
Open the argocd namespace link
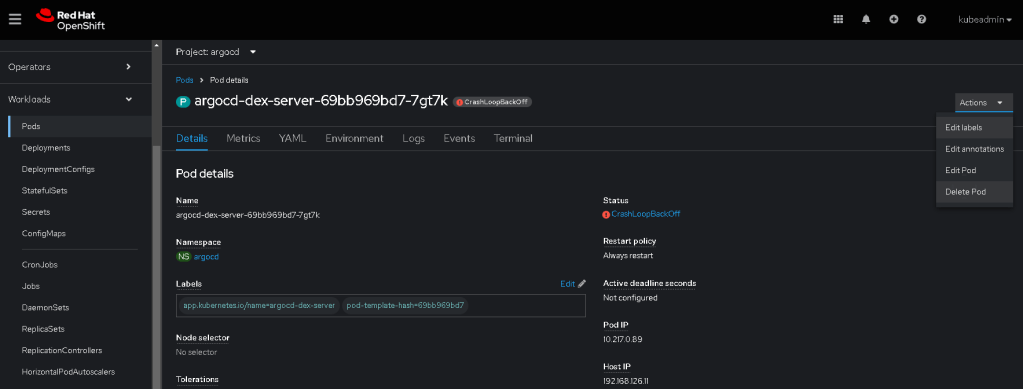pyautogui.click(x=206, y=257)
